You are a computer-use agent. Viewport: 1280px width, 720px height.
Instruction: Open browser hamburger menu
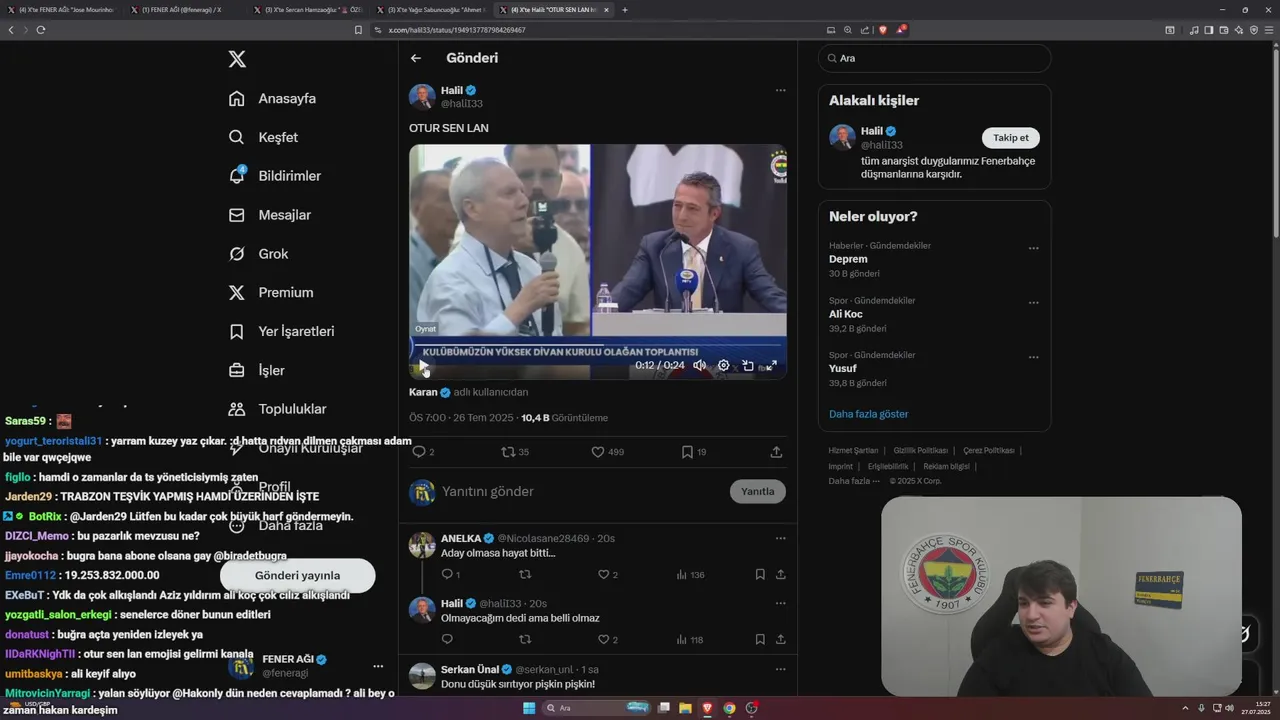tap(1269, 30)
